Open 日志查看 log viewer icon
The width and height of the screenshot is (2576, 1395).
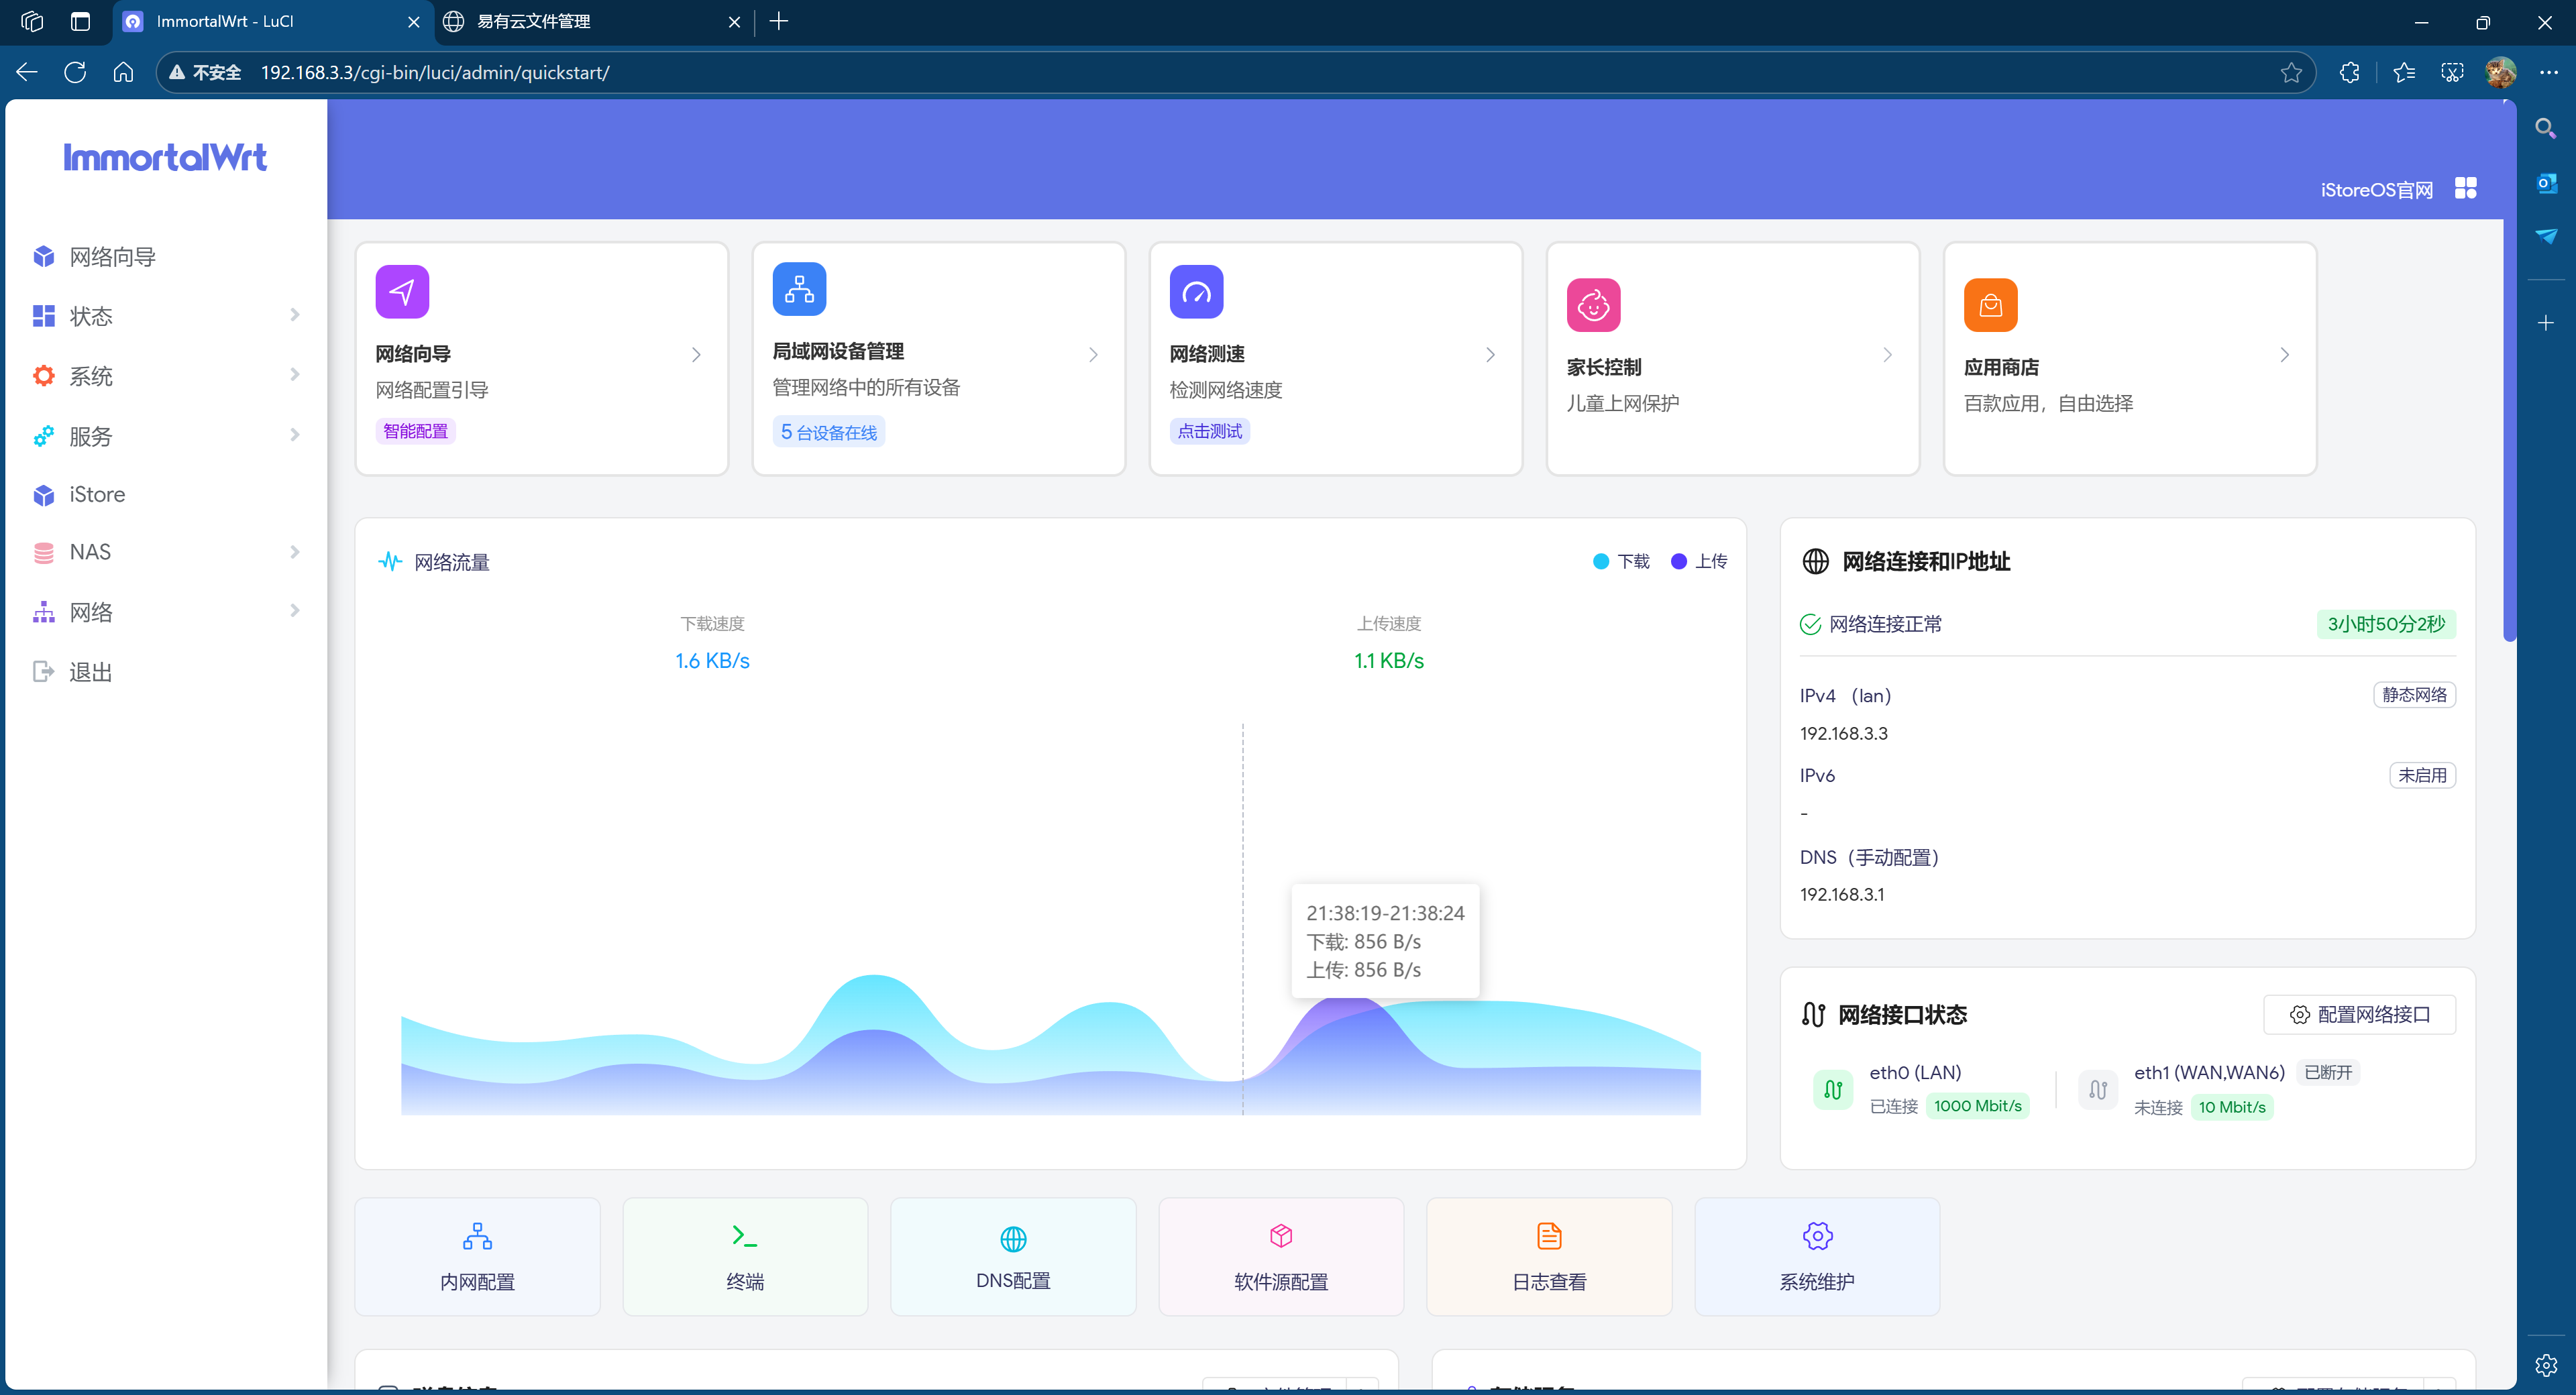(1548, 1236)
